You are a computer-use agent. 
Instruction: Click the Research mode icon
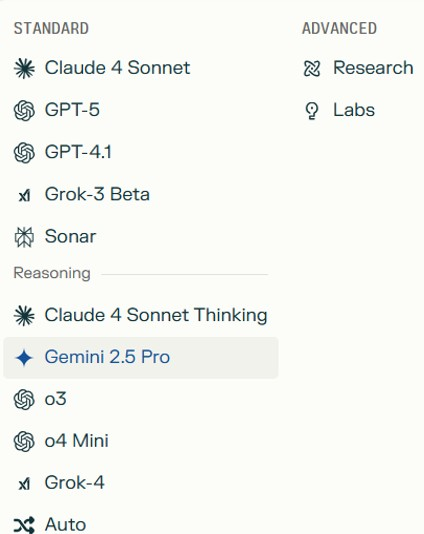click(312, 68)
